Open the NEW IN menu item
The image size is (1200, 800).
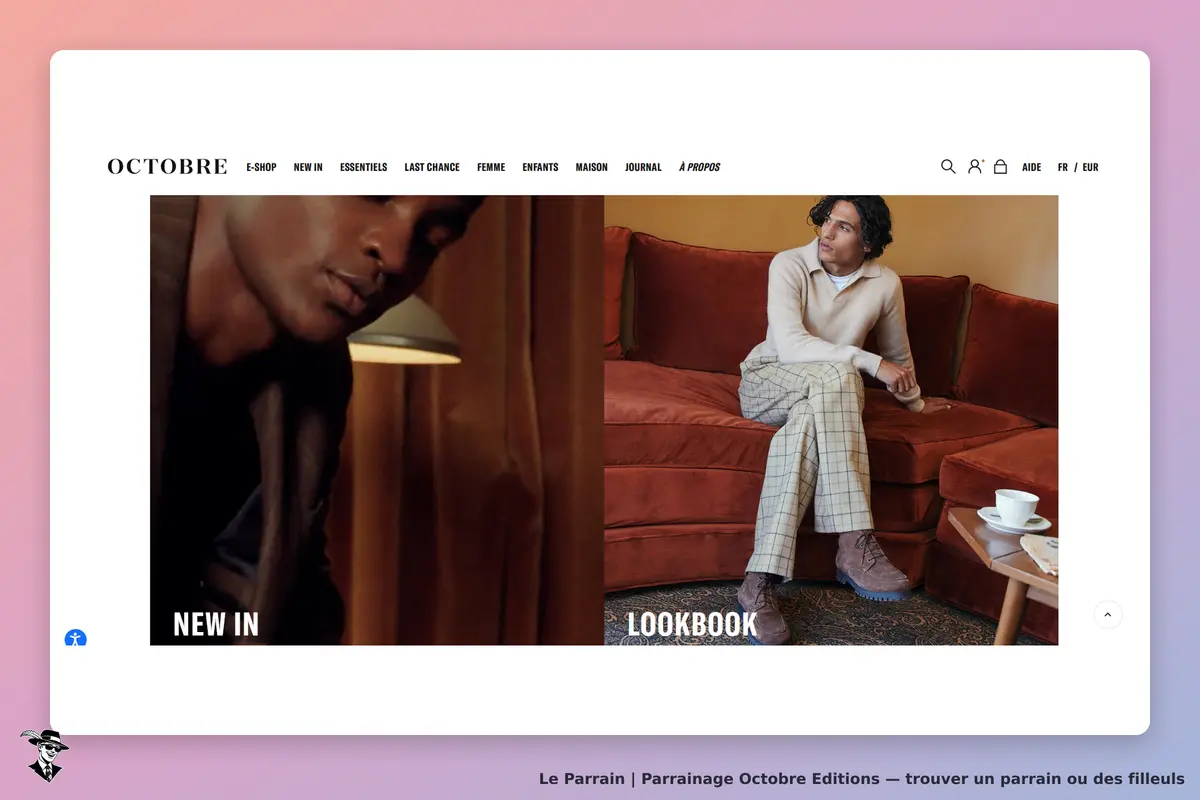308,167
